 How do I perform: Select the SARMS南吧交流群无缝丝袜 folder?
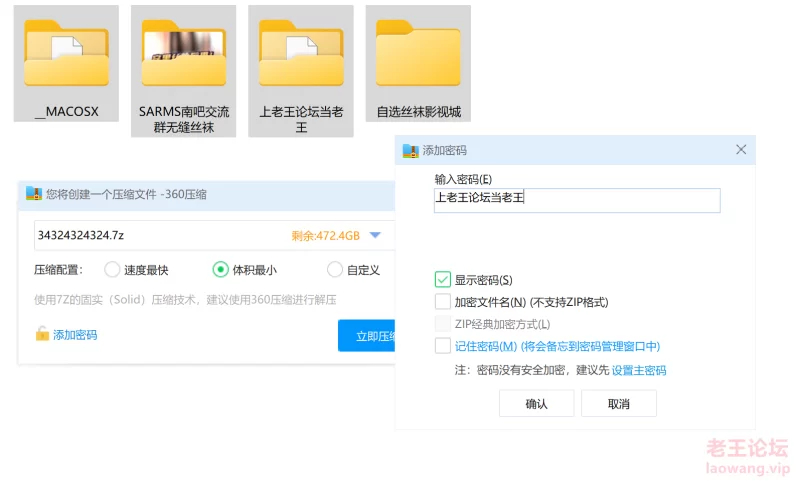(x=184, y=71)
